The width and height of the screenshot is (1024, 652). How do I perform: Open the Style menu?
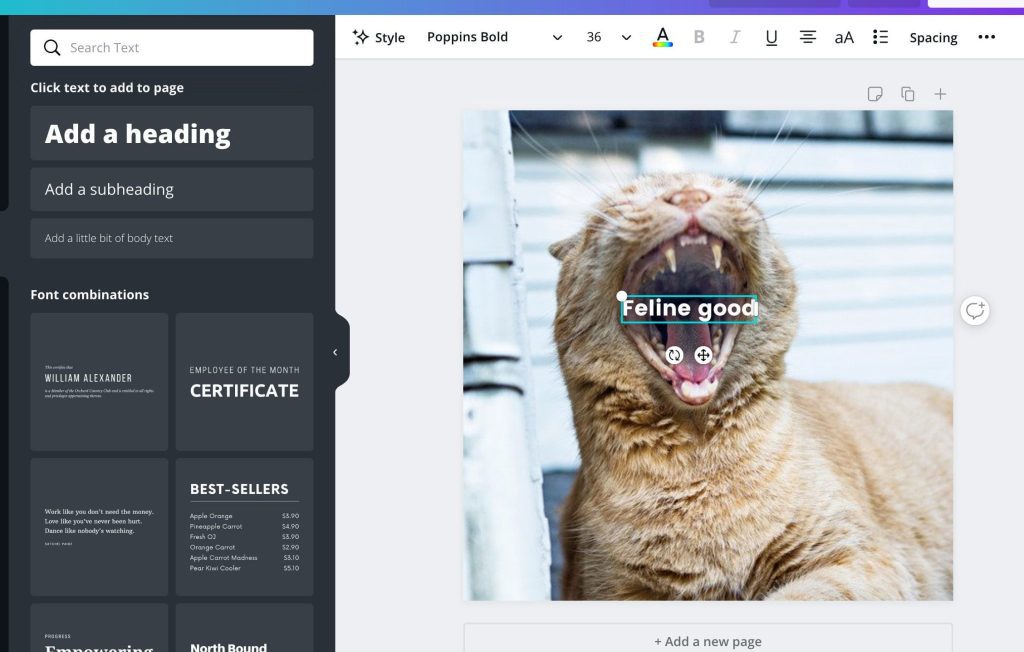point(379,37)
